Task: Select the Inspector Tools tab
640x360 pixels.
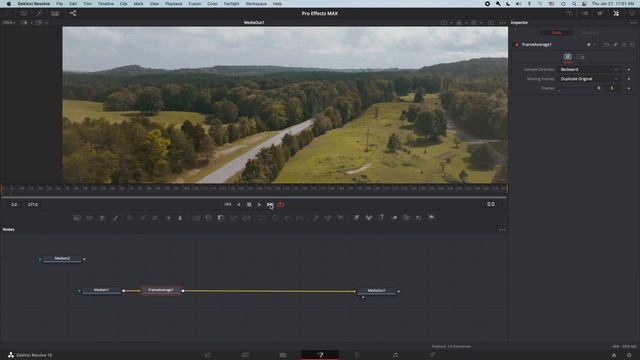Action: 556,33
